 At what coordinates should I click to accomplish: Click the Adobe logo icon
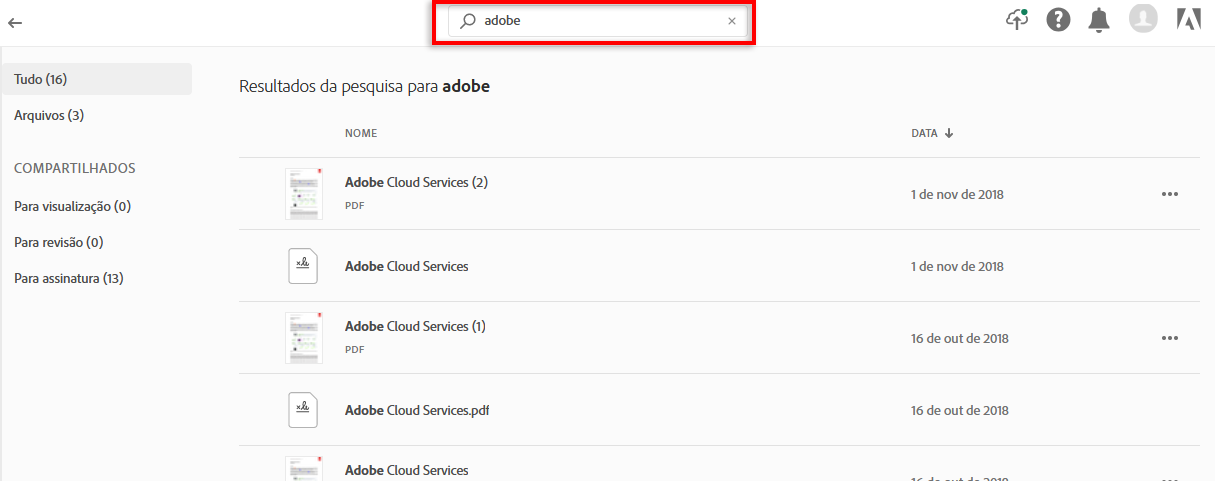(x=1189, y=20)
